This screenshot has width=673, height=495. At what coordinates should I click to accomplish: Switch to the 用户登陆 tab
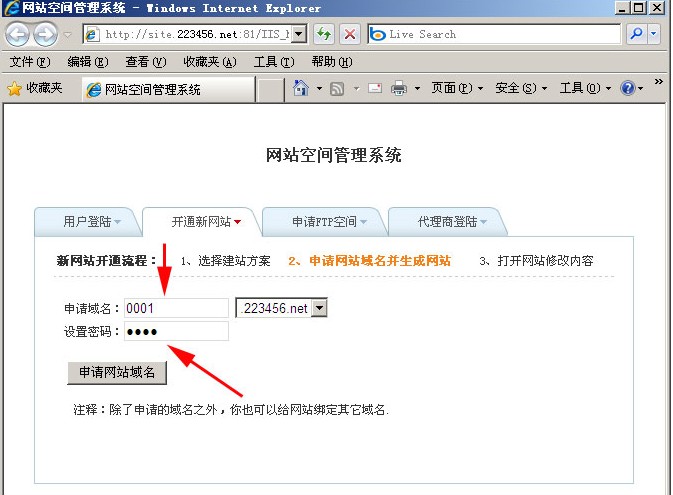coord(91,221)
